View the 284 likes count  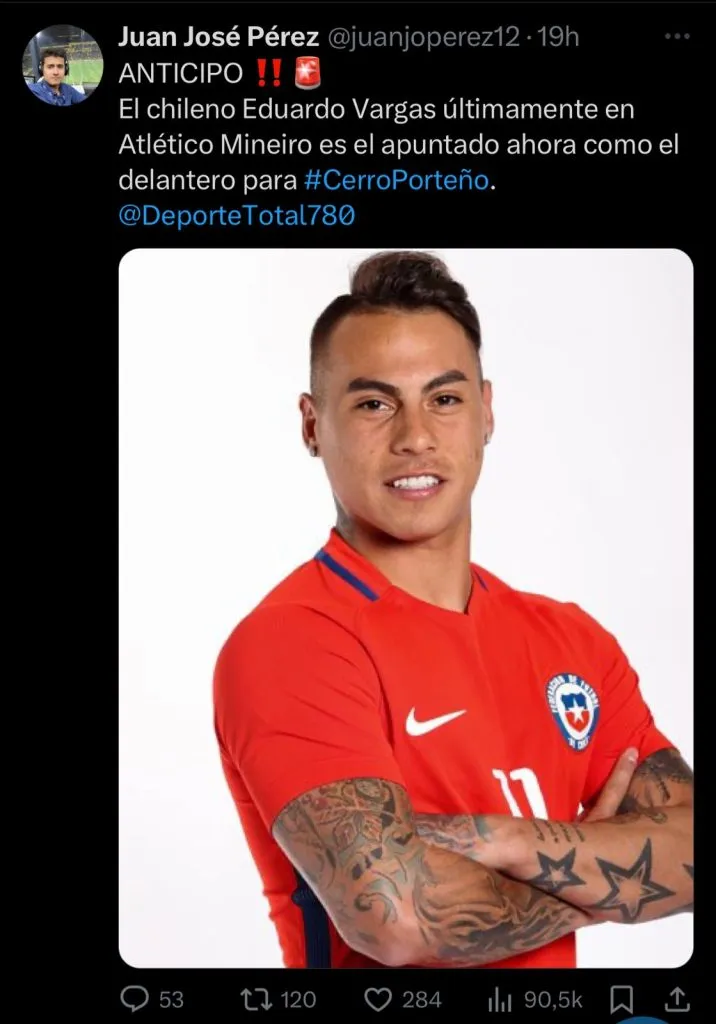coord(421,1000)
